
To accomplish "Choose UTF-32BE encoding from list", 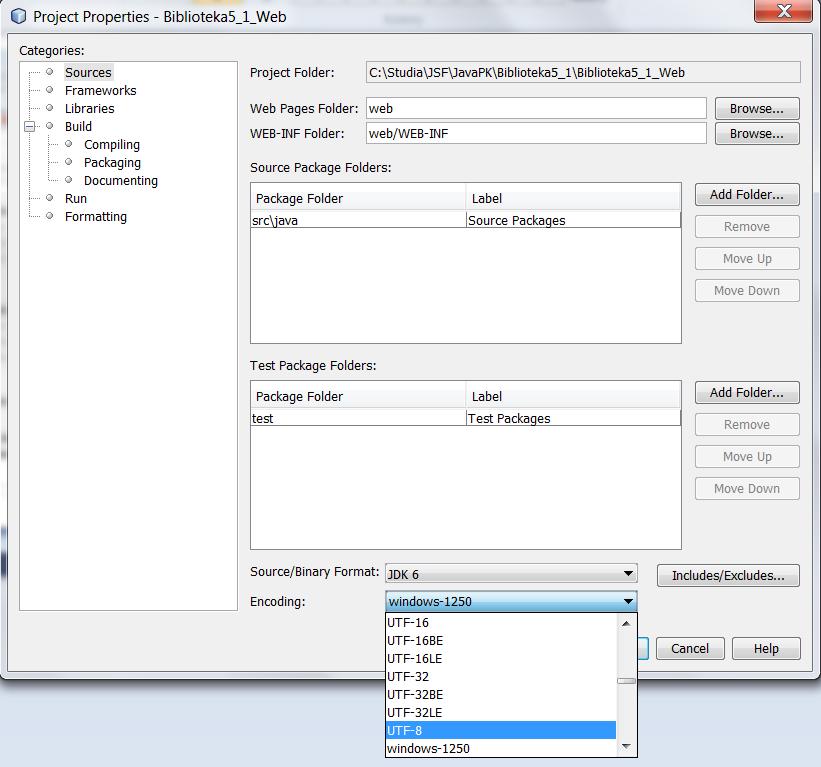I will tap(501, 695).
